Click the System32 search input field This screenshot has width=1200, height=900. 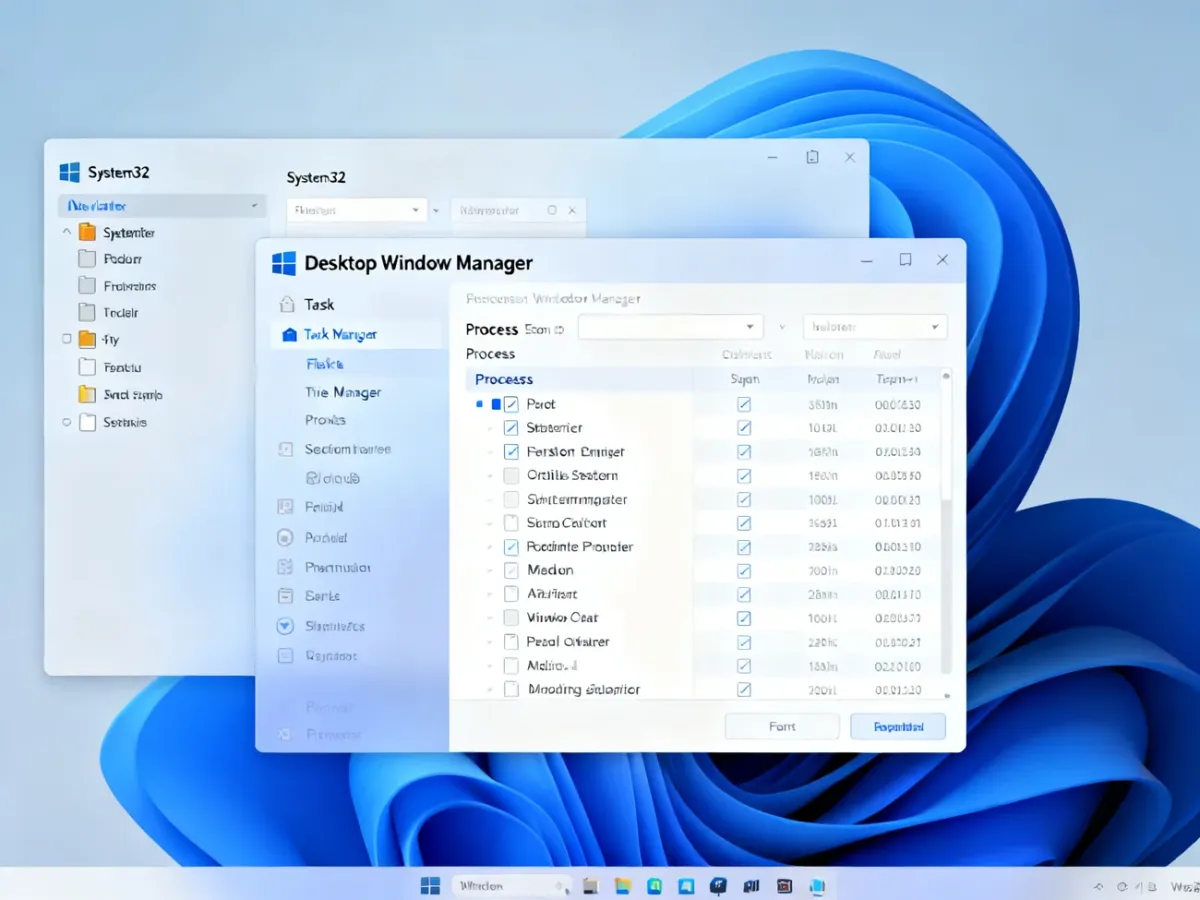pyautogui.click(x=518, y=210)
